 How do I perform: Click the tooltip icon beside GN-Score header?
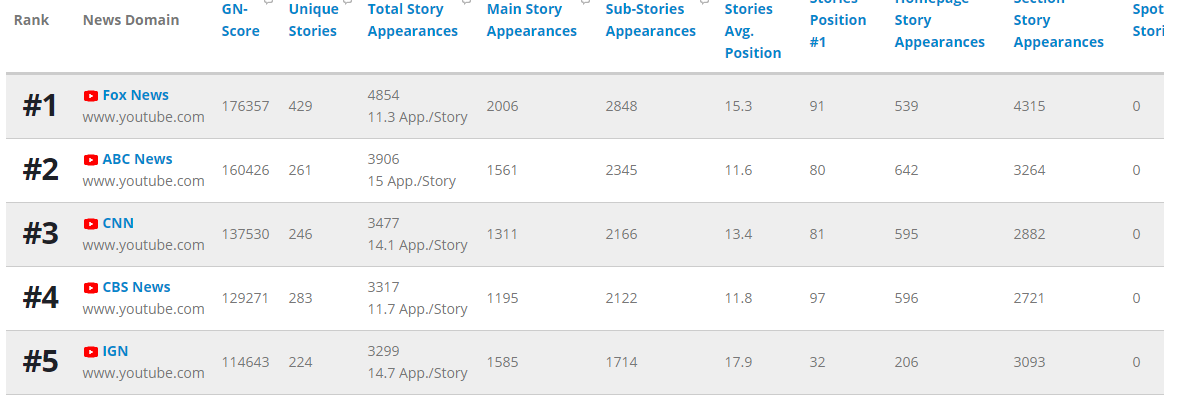click(x=268, y=2)
